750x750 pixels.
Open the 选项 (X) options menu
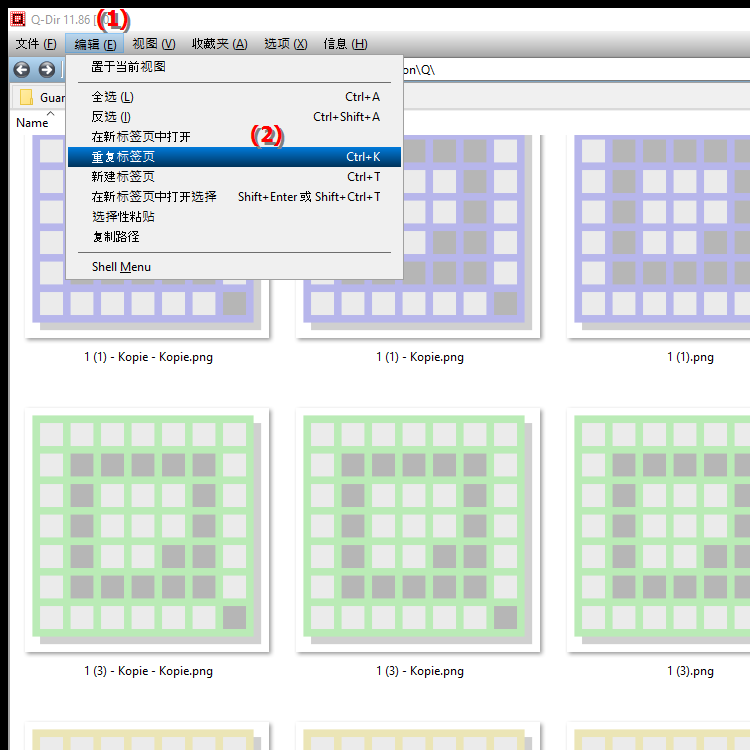click(x=285, y=44)
